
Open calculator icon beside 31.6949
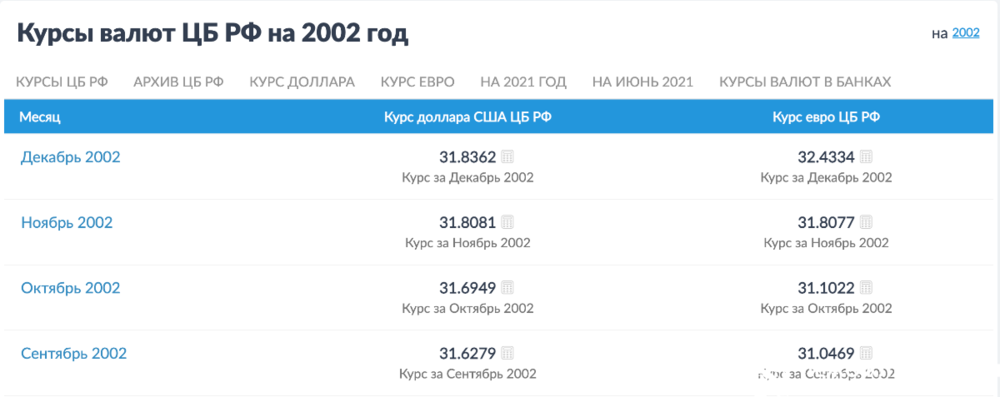pos(508,288)
